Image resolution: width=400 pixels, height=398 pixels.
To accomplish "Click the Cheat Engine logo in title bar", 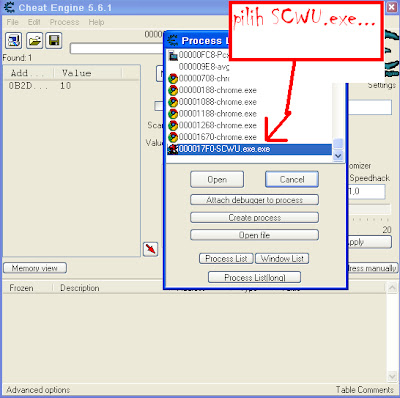I will [9, 7].
